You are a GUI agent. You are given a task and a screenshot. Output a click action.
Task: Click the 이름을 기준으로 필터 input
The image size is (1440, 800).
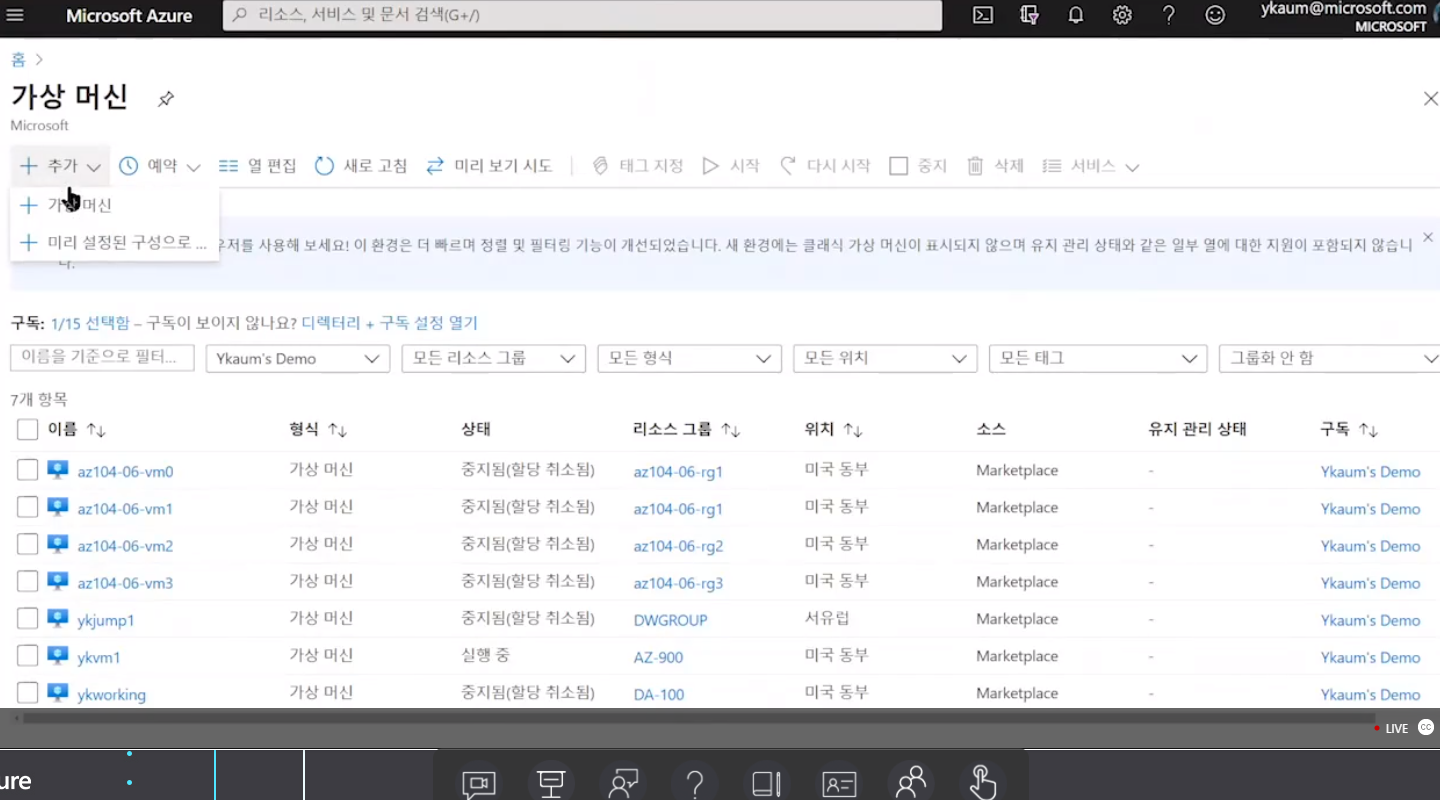[102, 358]
